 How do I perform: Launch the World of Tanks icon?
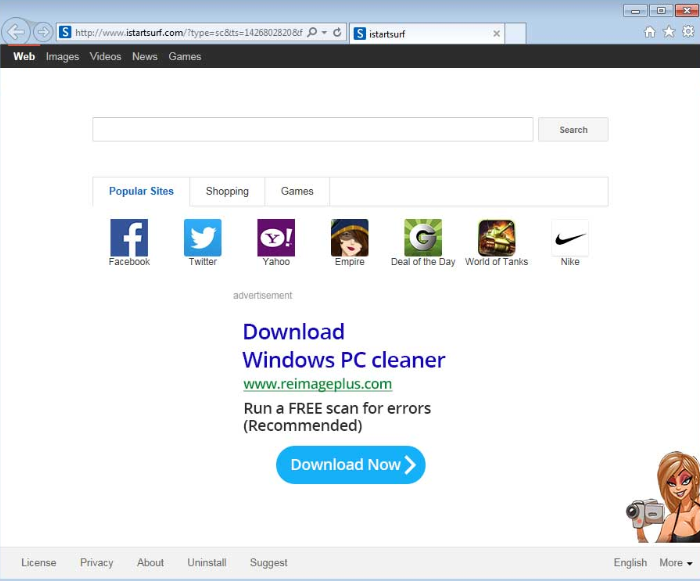pyautogui.click(x=497, y=238)
